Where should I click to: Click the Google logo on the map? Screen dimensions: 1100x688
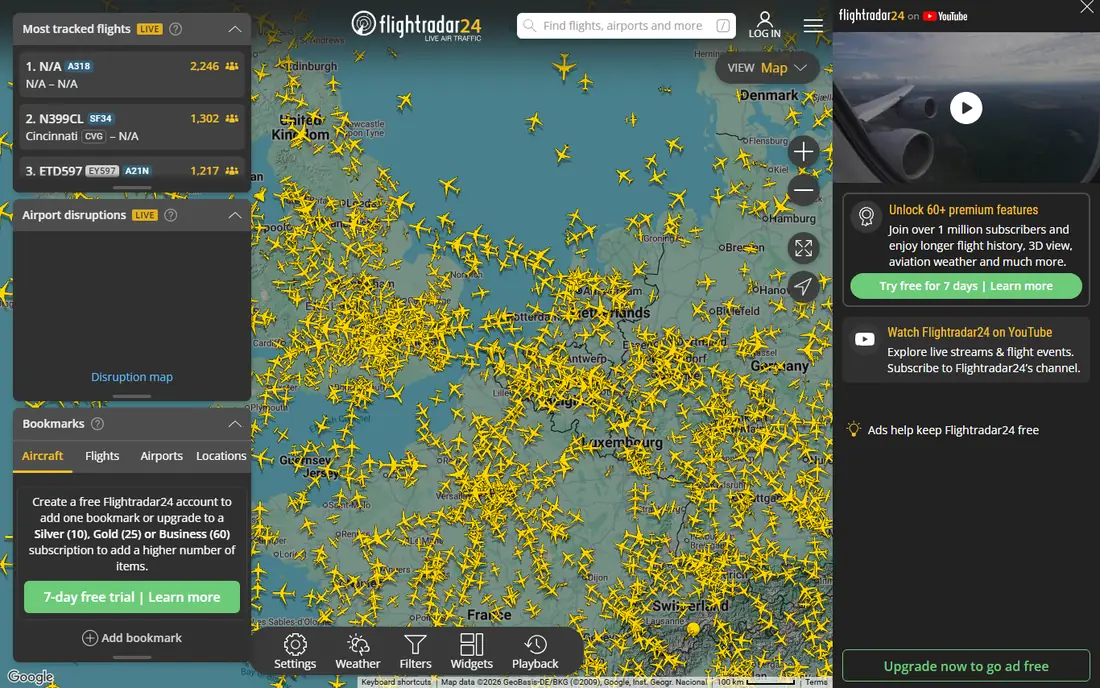click(x=30, y=677)
